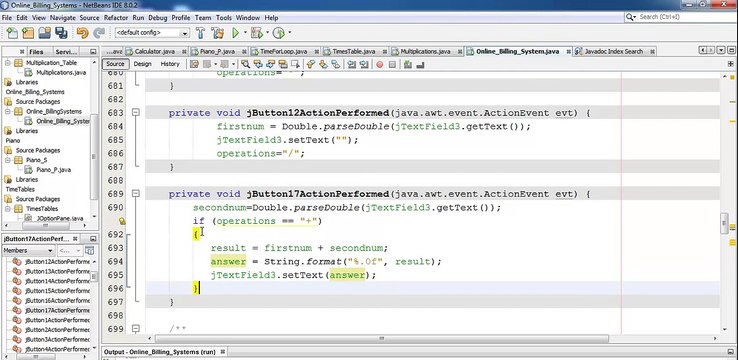
Task: Click the Redo toolbar icon
Action: pos(99,33)
